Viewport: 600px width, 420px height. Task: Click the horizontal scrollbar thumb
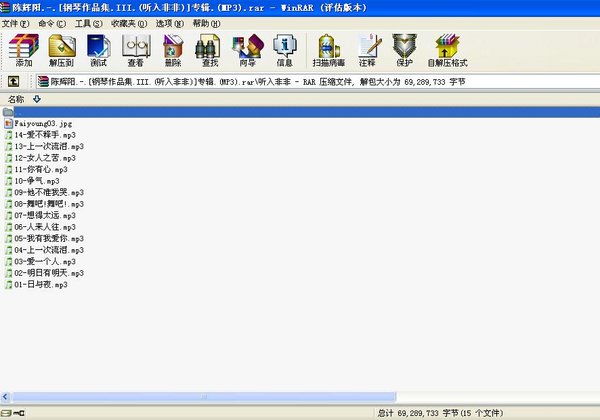tap(204, 397)
